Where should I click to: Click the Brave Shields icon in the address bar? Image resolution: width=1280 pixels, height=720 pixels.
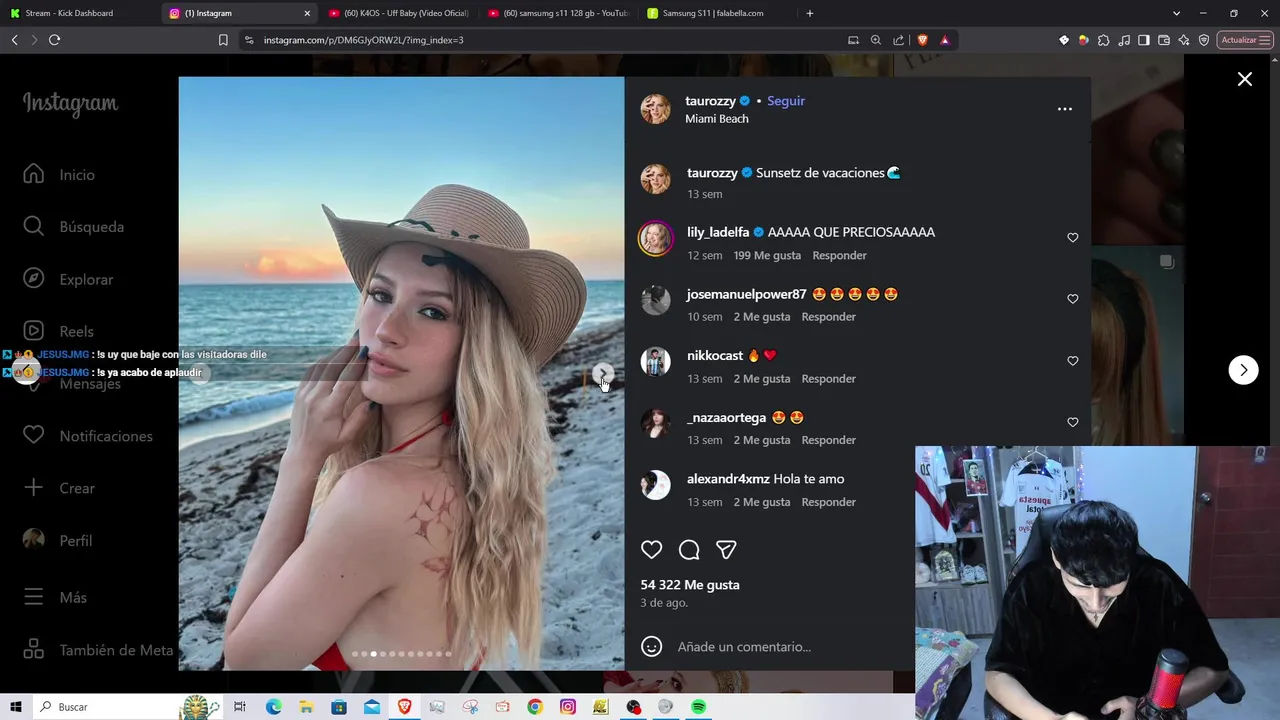point(922,40)
